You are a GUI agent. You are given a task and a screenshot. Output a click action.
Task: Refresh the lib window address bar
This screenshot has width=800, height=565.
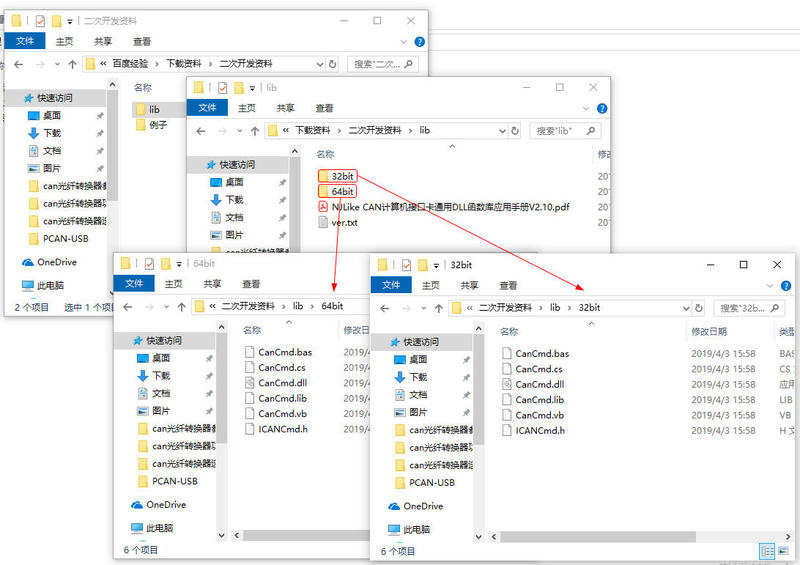515,131
